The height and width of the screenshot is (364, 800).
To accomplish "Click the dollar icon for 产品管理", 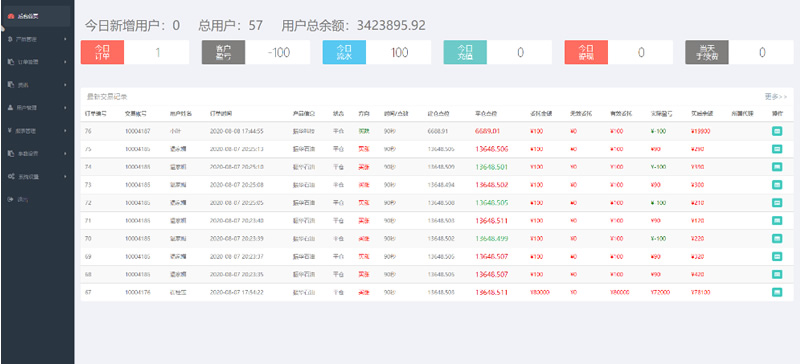I will coord(11,39).
